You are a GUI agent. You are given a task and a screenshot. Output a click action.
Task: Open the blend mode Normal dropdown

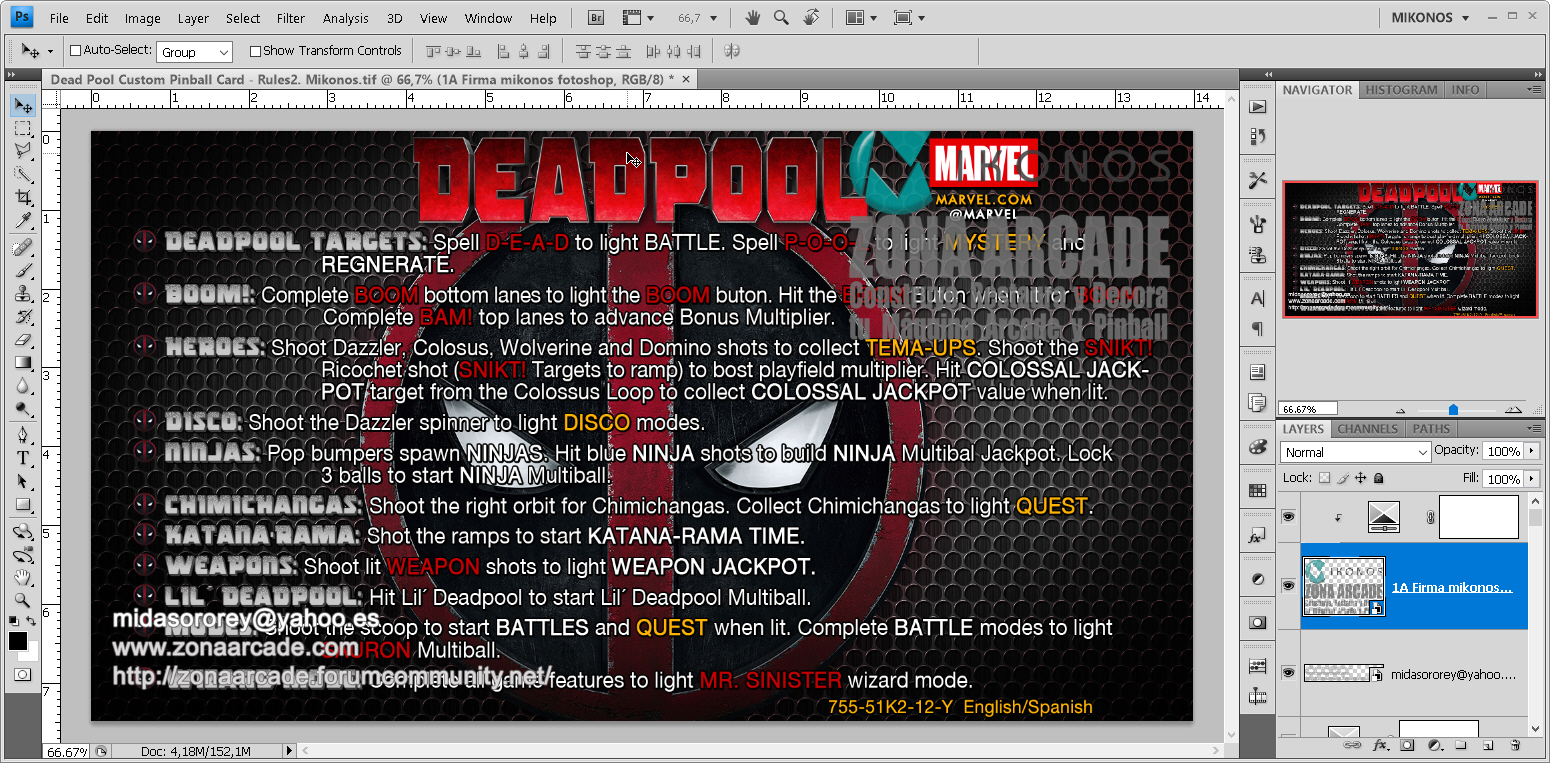pos(1355,453)
